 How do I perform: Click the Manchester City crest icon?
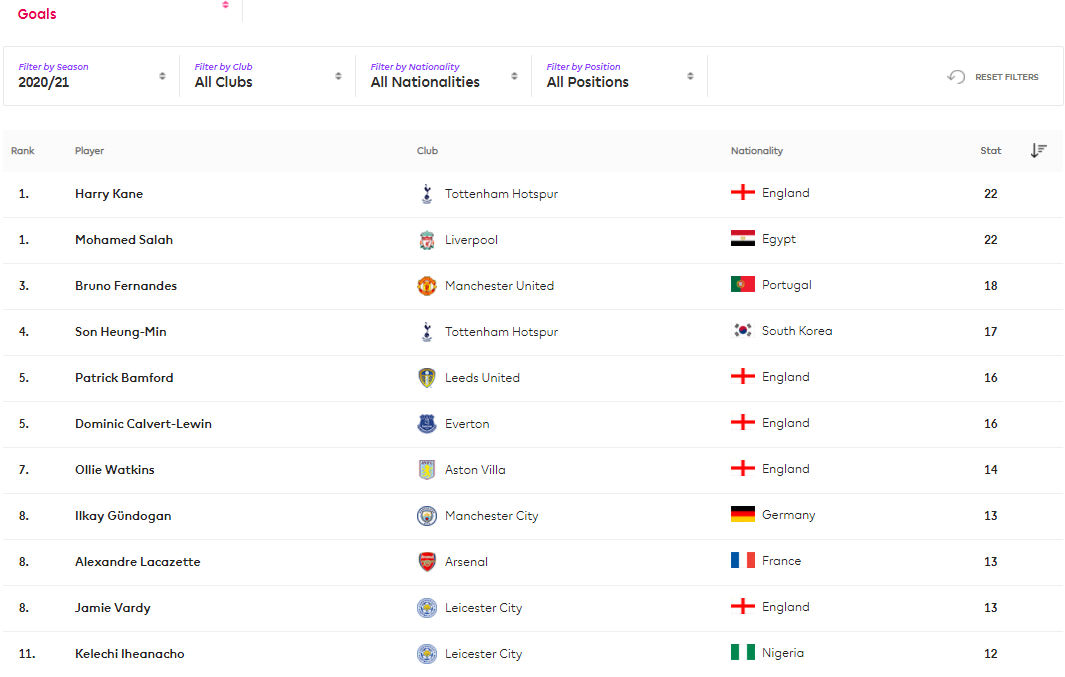coord(427,516)
